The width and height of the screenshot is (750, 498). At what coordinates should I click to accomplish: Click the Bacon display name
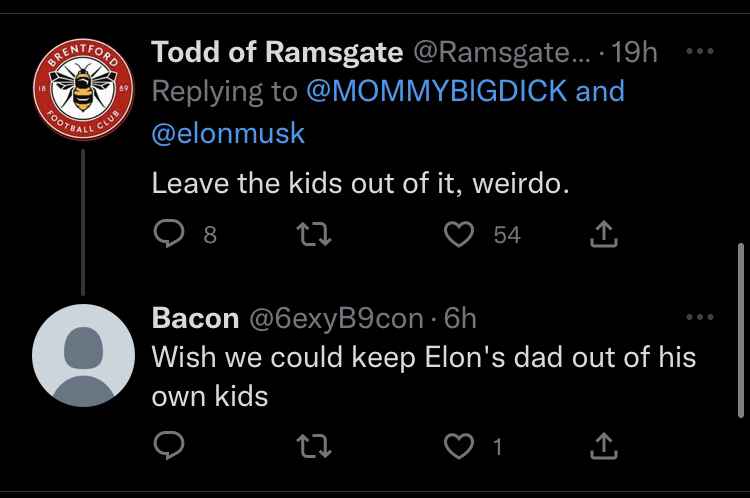point(194,318)
